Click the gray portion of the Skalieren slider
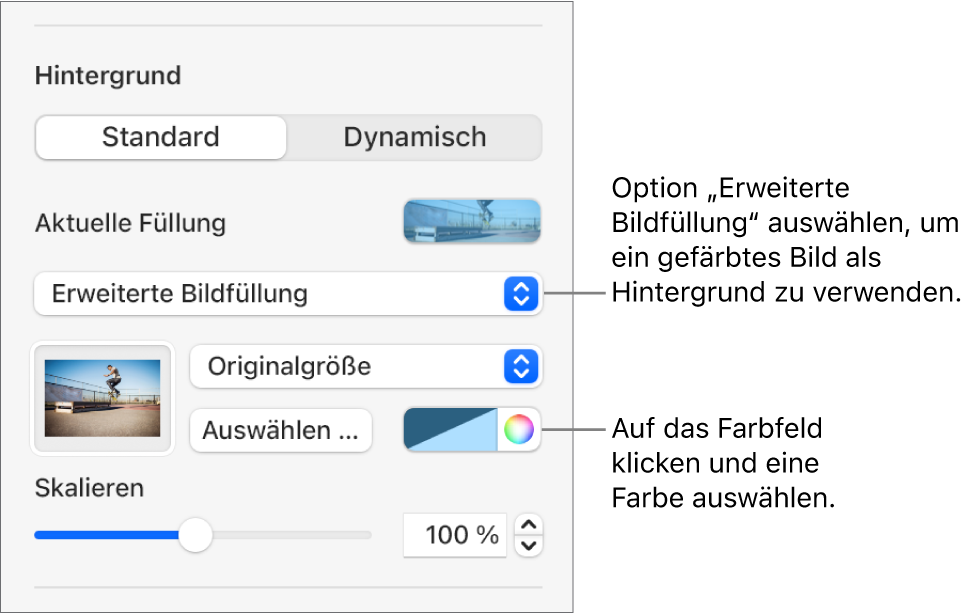The width and height of the screenshot is (980, 614). [x=290, y=535]
